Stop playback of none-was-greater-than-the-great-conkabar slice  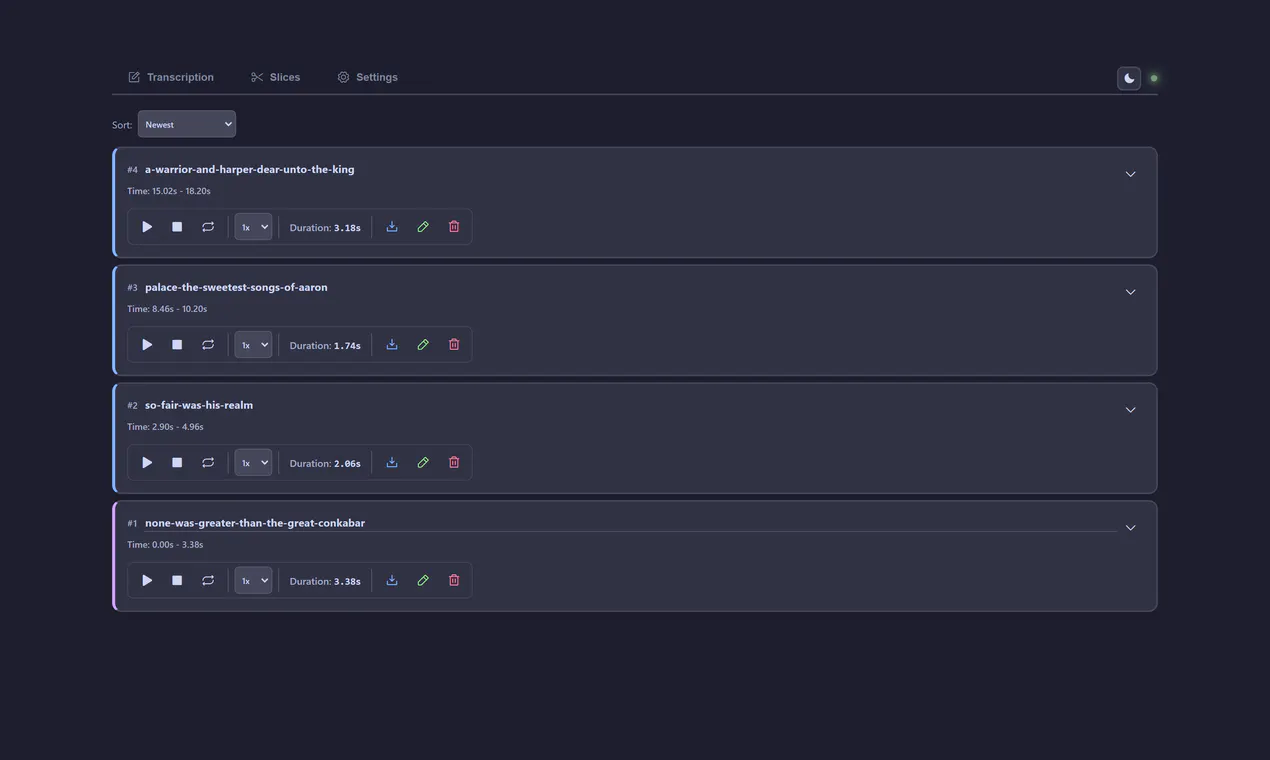pos(177,581)
